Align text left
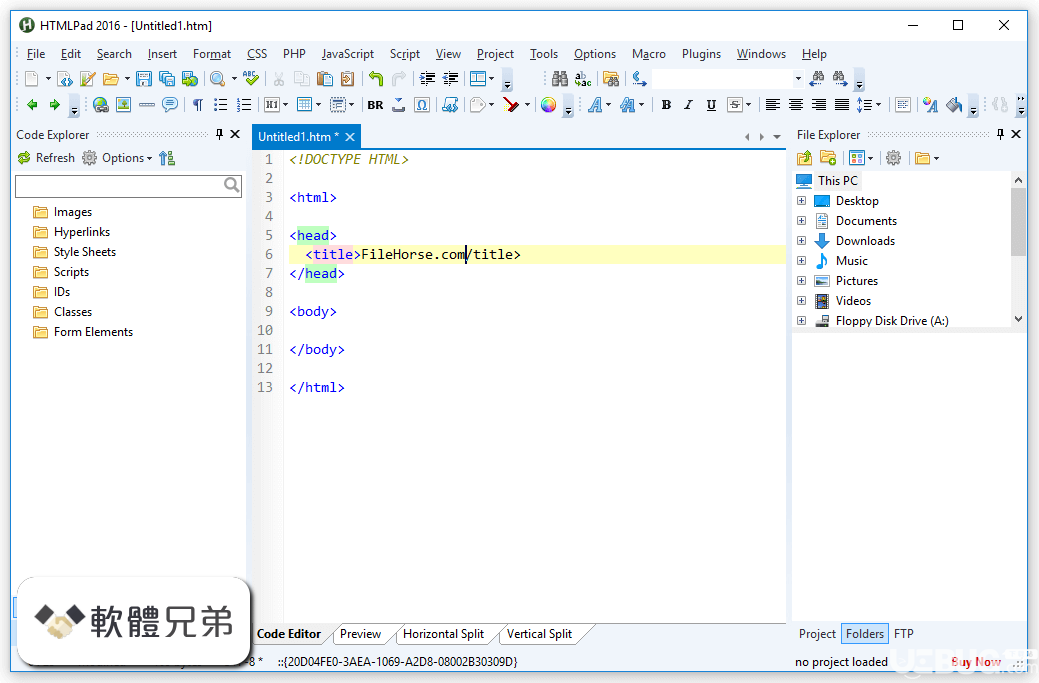Screen dimensions: 1039x683 tap(773, 105)
